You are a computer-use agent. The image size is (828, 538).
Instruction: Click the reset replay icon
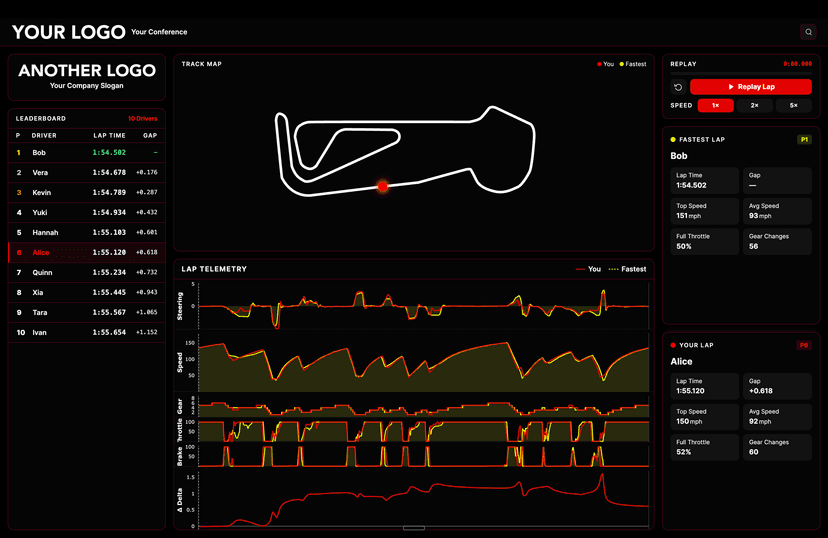[678, 87]
